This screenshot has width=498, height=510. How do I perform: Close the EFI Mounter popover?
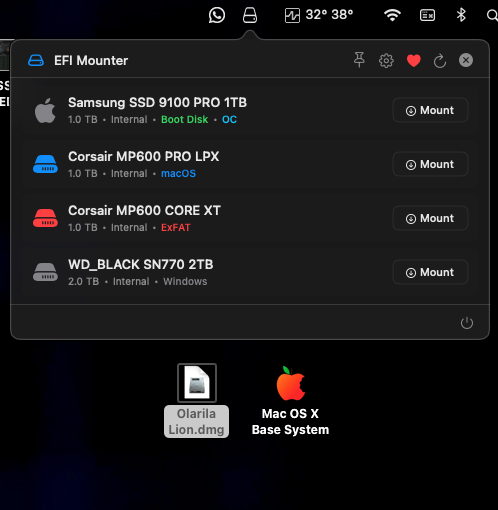[466, 60]
